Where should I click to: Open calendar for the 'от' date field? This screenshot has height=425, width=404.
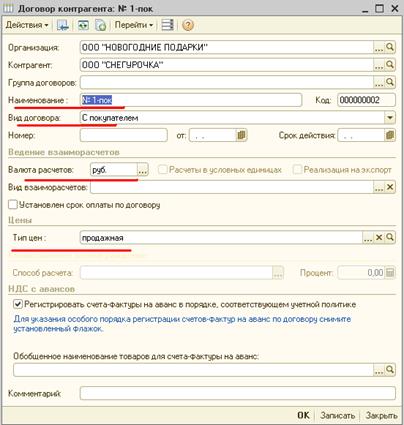coord(241,135)
